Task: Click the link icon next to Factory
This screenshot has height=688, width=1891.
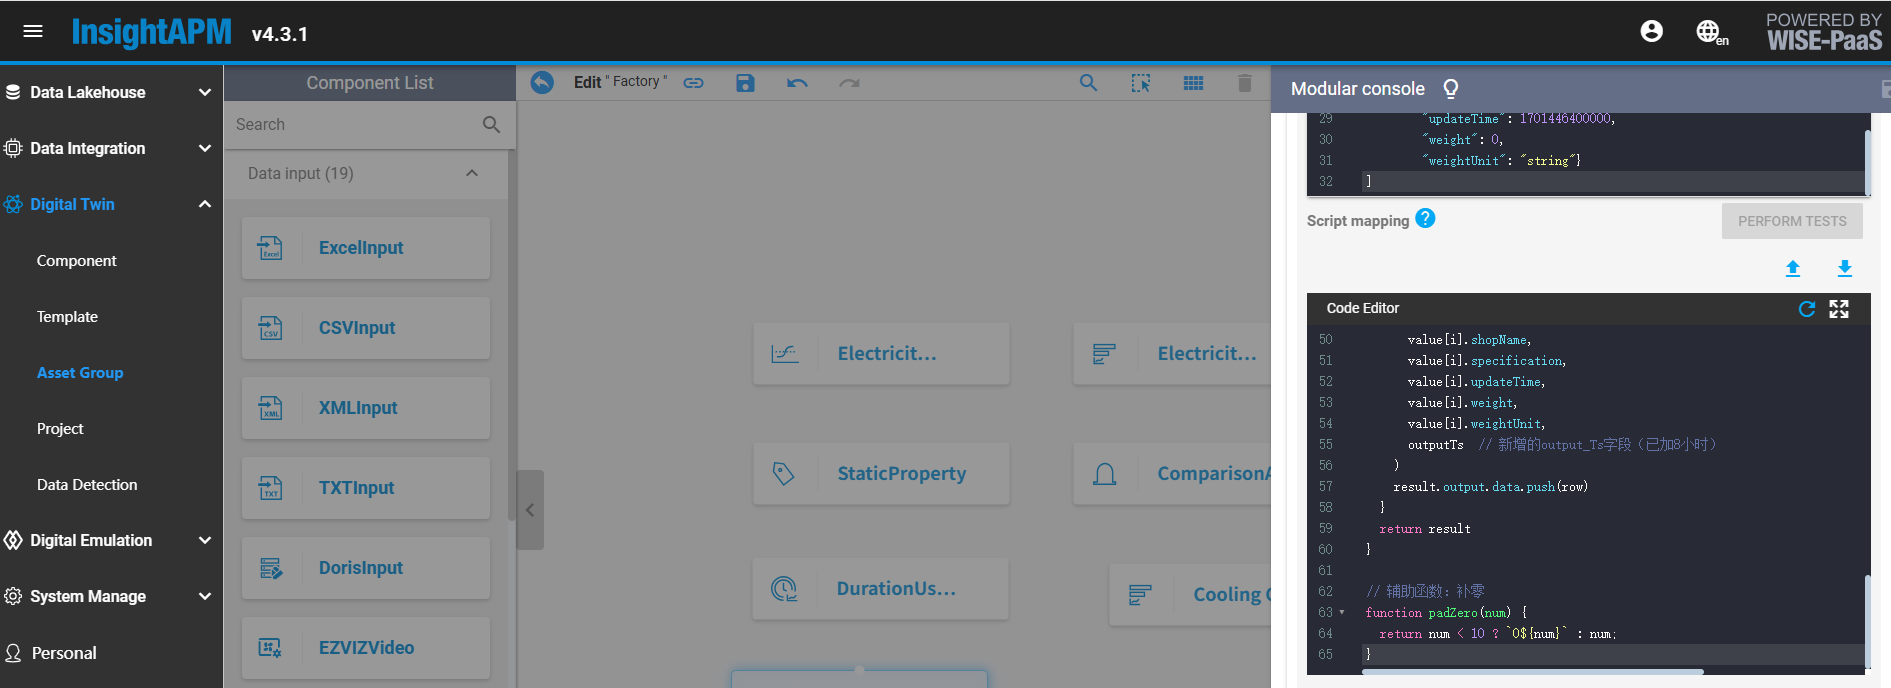Action: click(693, 83)
